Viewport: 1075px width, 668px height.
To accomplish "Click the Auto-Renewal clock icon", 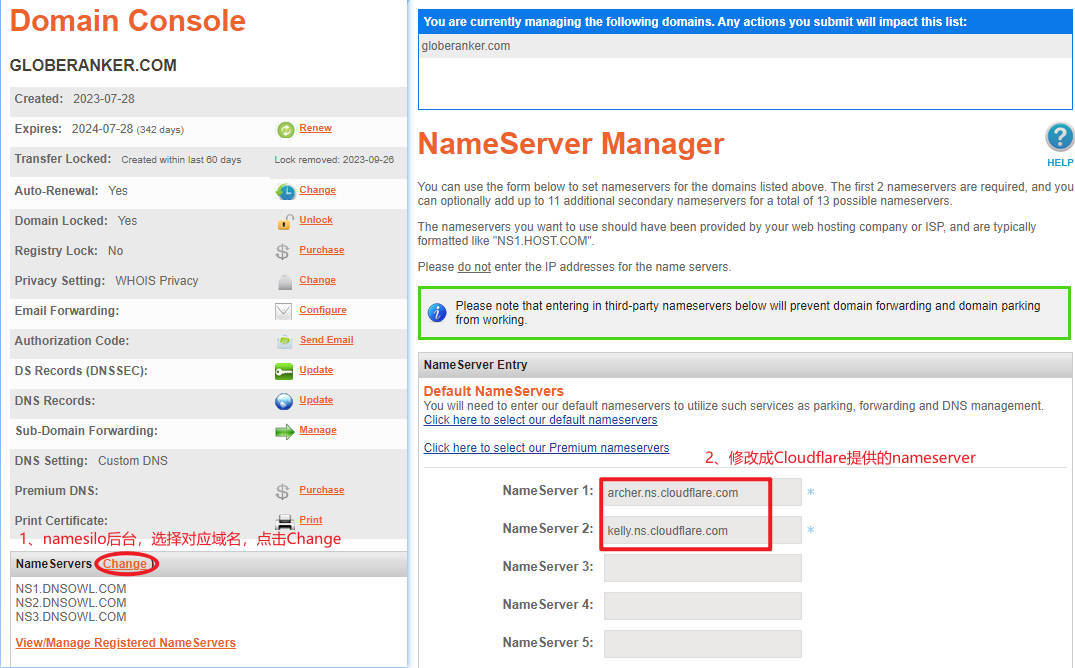I will tap(285, 191).
